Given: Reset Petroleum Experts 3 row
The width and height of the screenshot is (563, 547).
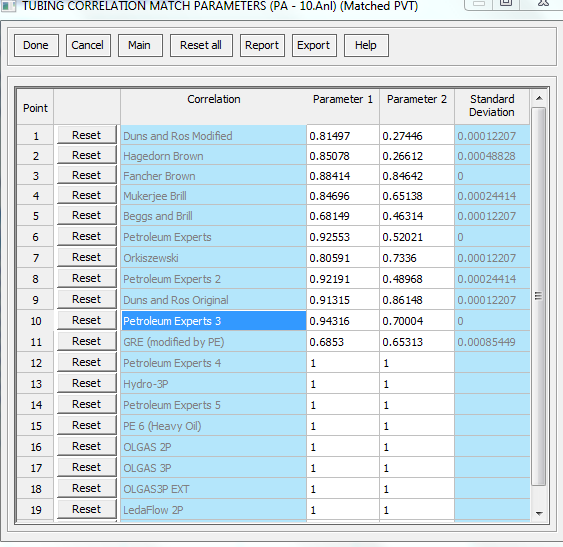Looking at the screenshot, I should coord(87,320).
